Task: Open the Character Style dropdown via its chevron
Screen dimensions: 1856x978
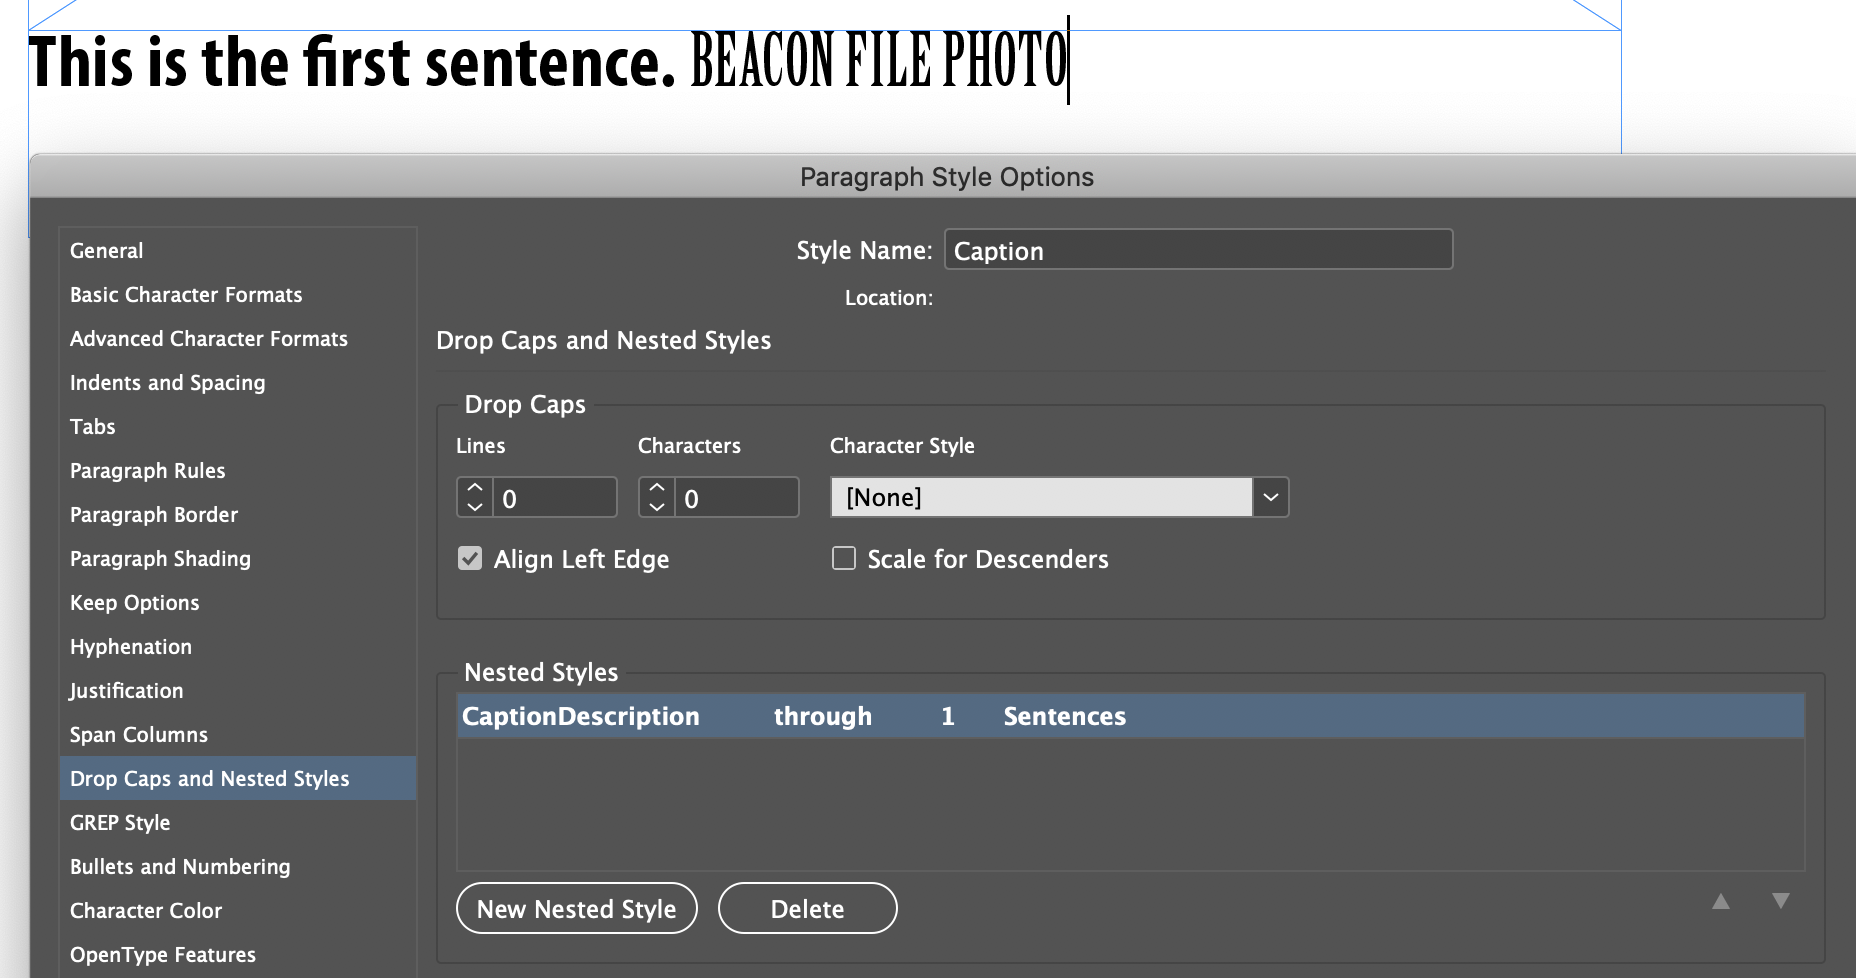Action: (1270, 497)
